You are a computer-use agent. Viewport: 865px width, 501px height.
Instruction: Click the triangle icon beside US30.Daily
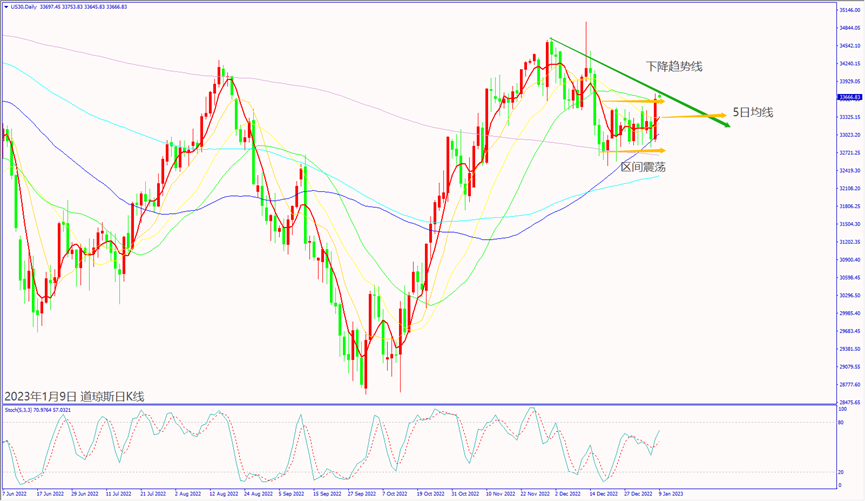point(4,5)
